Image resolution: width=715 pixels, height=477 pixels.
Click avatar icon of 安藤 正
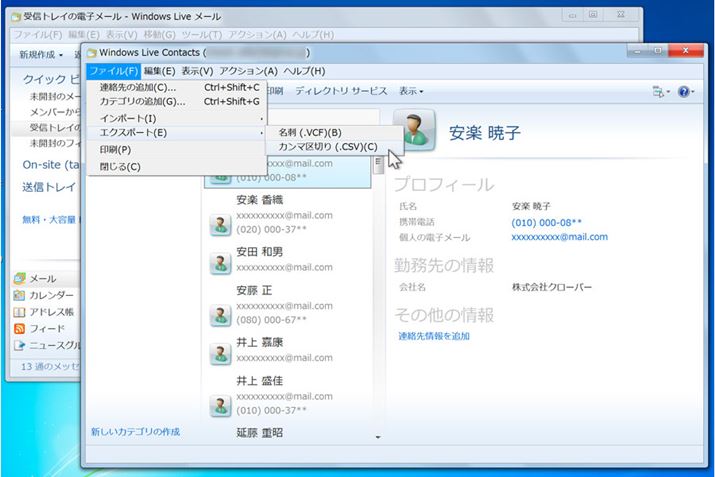point(221,316)
